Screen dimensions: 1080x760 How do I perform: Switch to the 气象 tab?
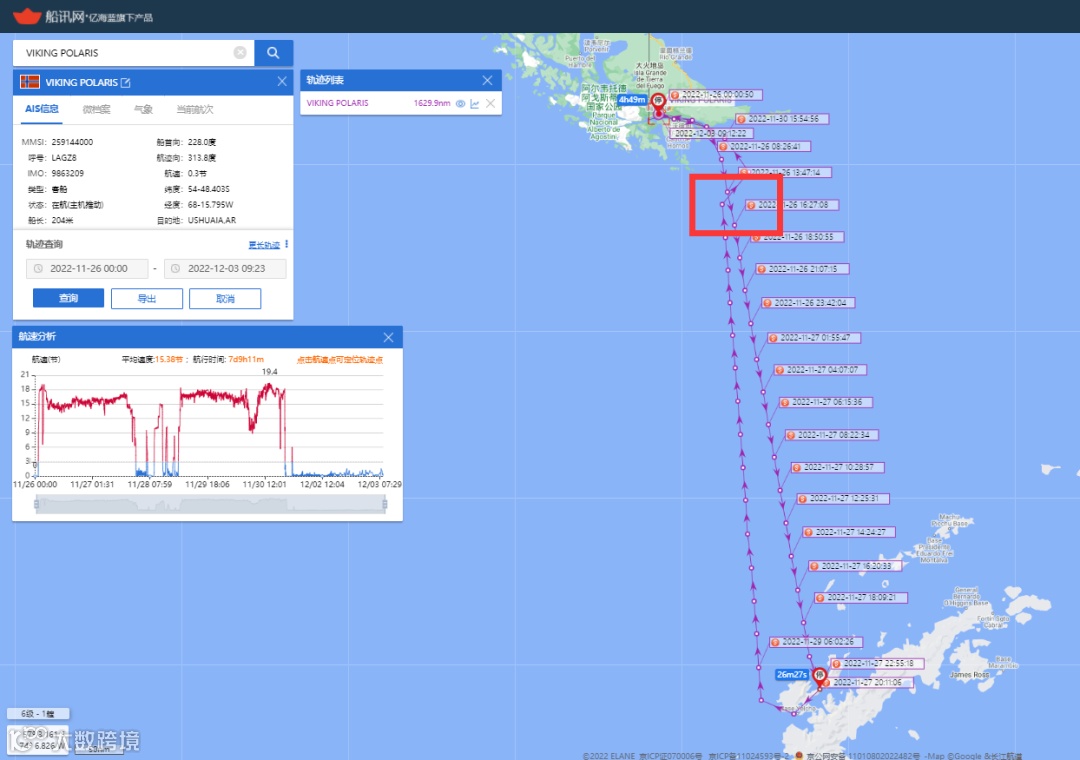pos(143,109)
